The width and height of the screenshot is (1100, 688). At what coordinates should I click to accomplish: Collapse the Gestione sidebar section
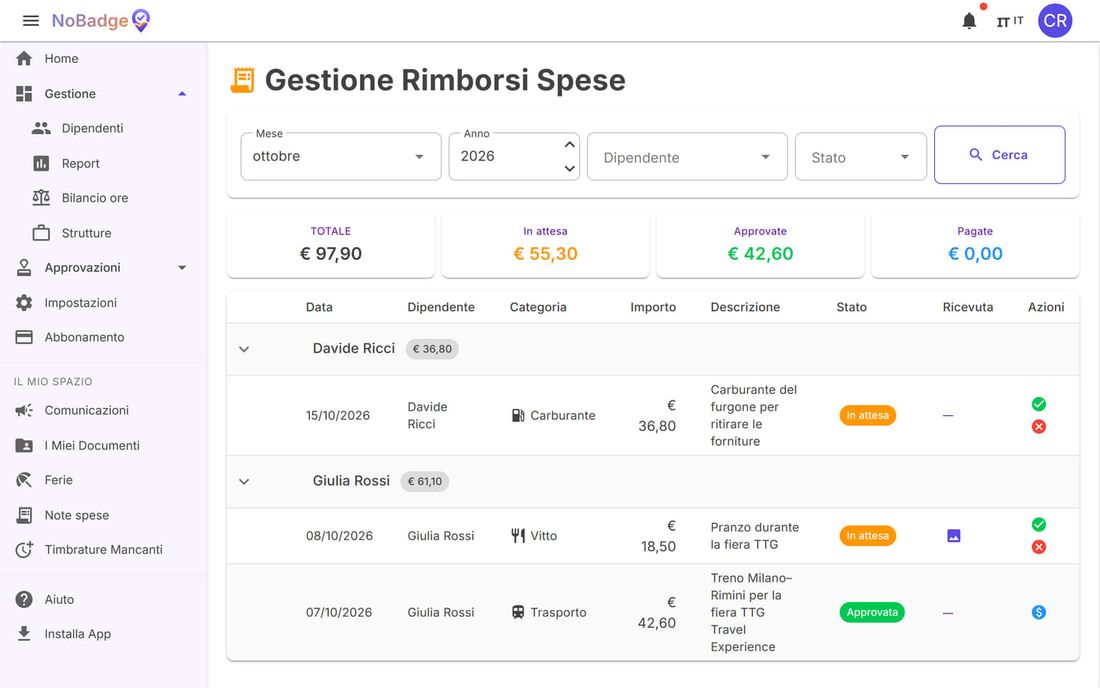tap(103, 94)
